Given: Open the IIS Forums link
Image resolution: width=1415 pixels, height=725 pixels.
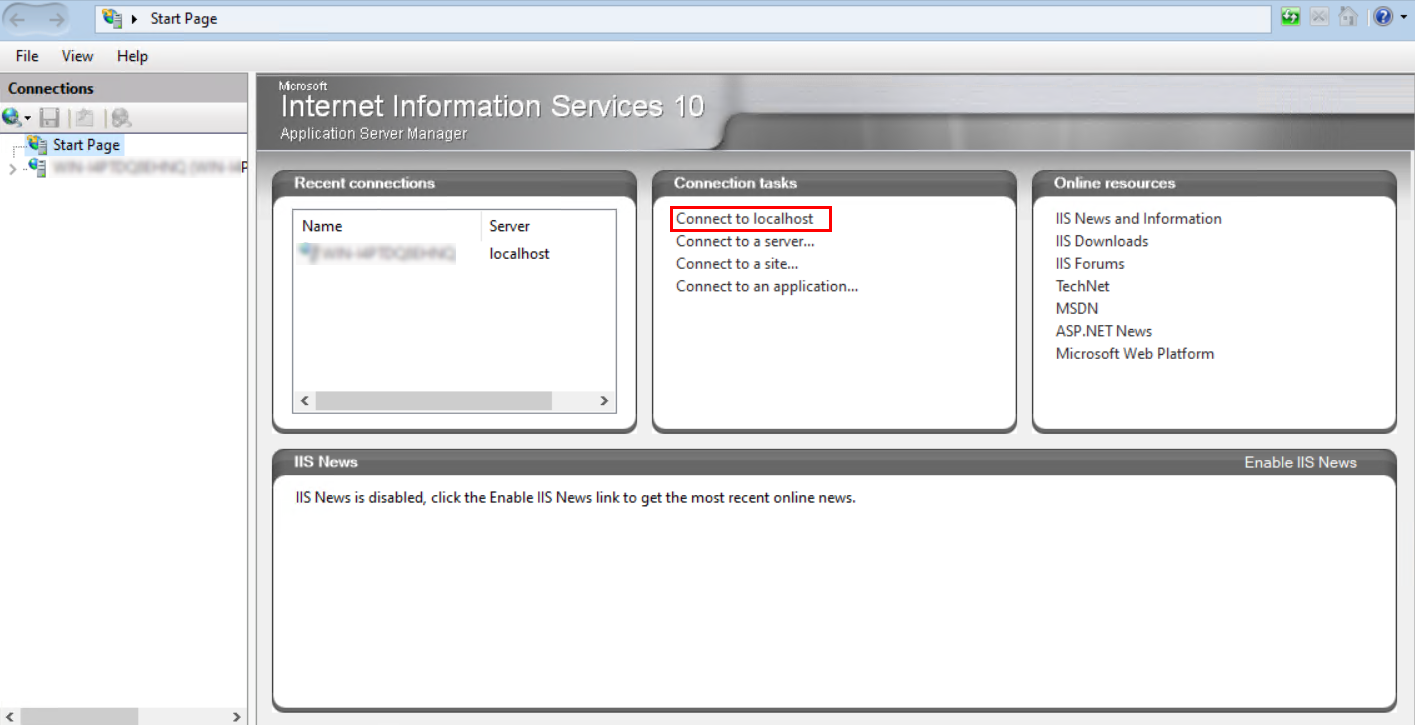Looking at the screenshot, I should click(1090, 264).
